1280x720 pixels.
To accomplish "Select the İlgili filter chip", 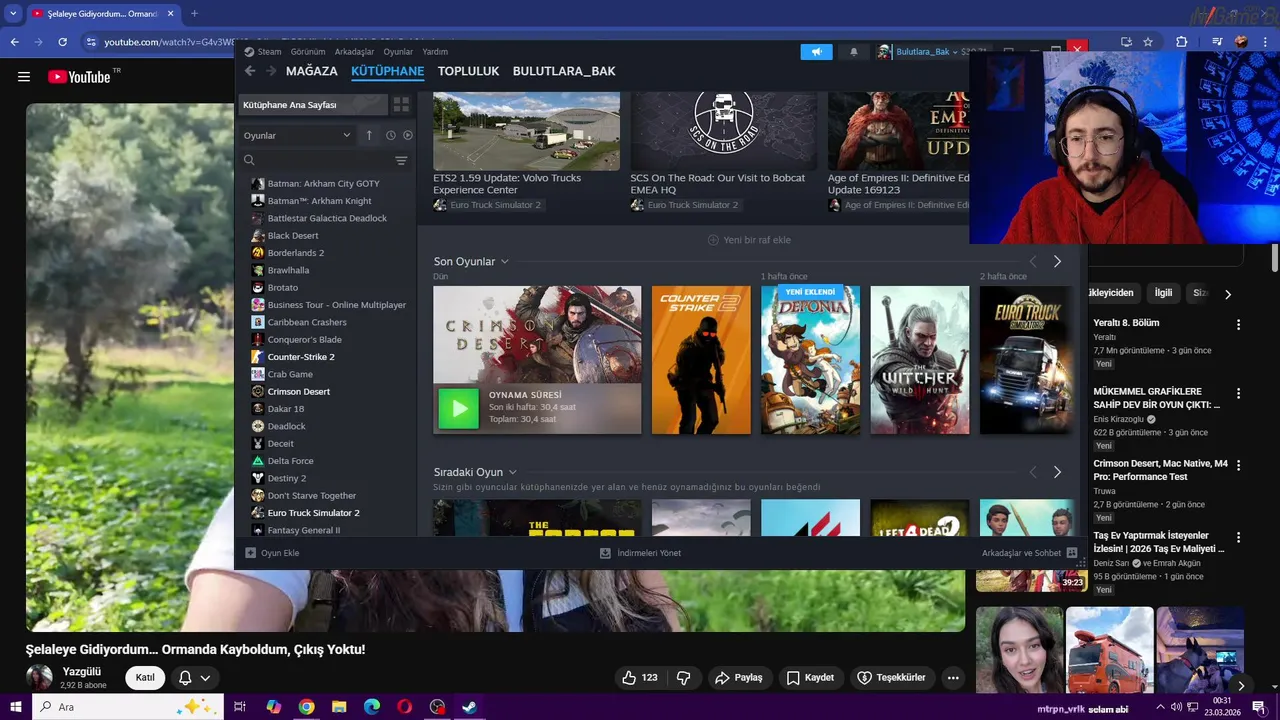I will [1163, 293].
